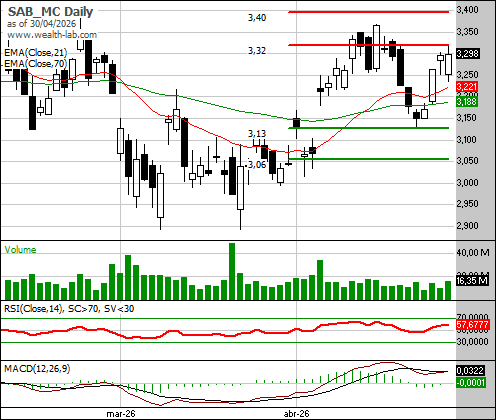
Task: Click the current price tag 3,298
Action: coord(468,53)
